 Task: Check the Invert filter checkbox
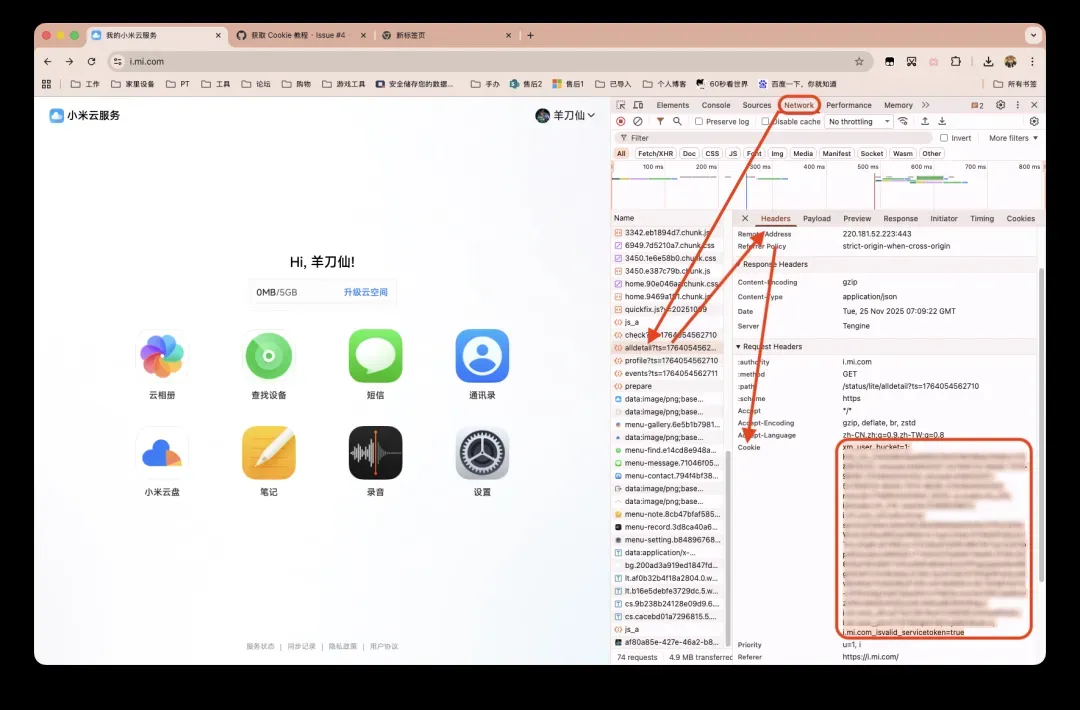click(x=944, y=138)
